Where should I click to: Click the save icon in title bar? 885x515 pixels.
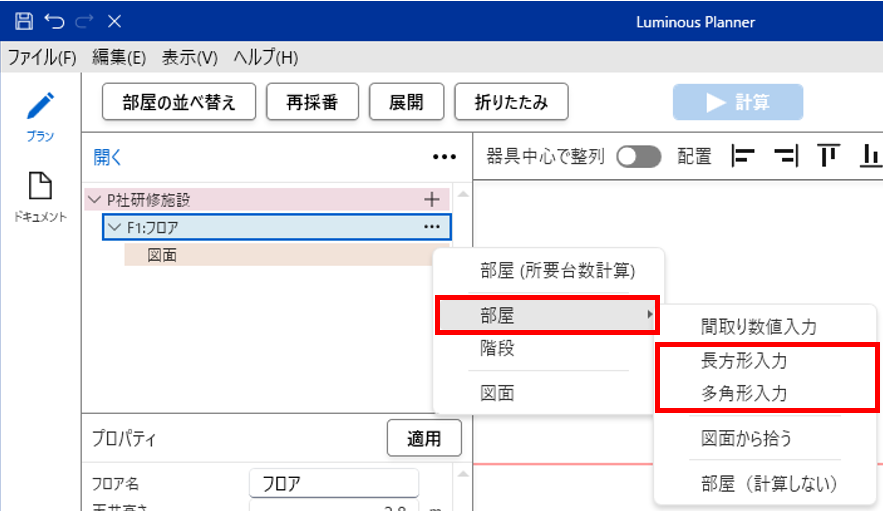[x=24, y=21]
